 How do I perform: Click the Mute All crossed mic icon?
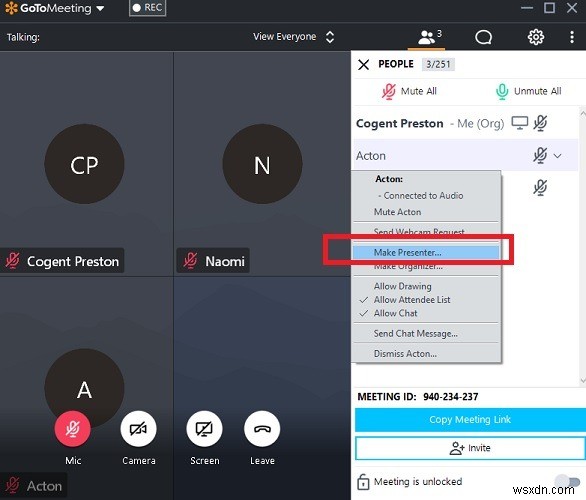pos(388,91)
